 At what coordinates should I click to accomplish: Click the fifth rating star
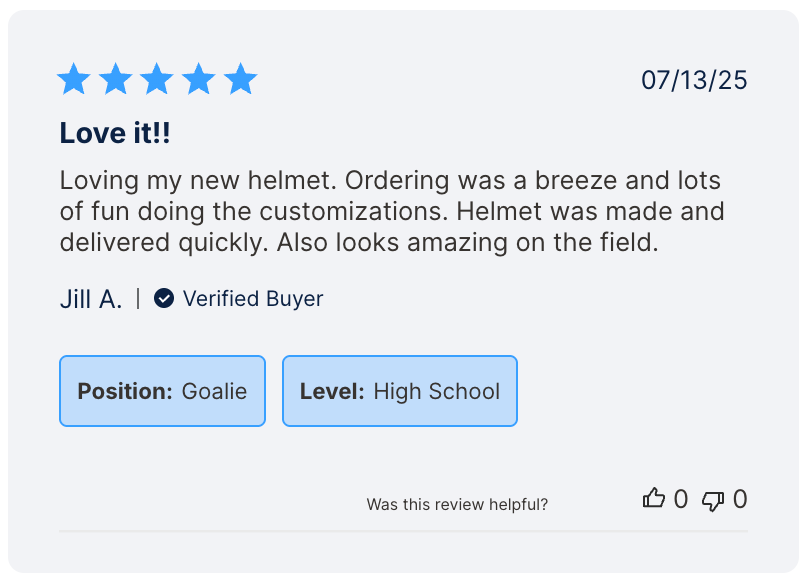240,79
